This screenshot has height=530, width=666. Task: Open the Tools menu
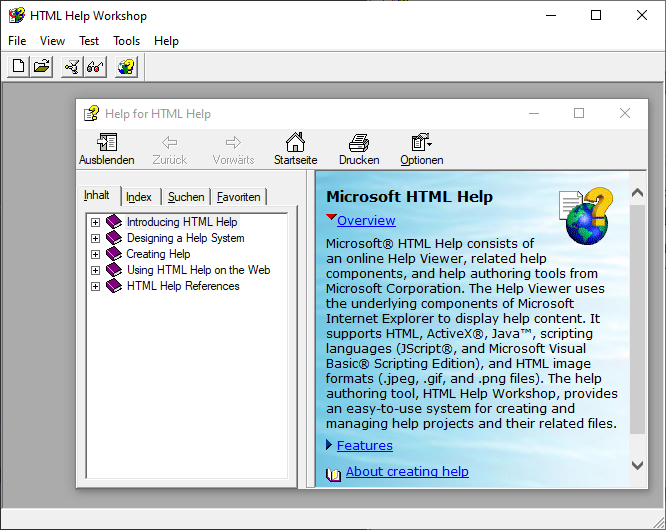coord(127,41)
